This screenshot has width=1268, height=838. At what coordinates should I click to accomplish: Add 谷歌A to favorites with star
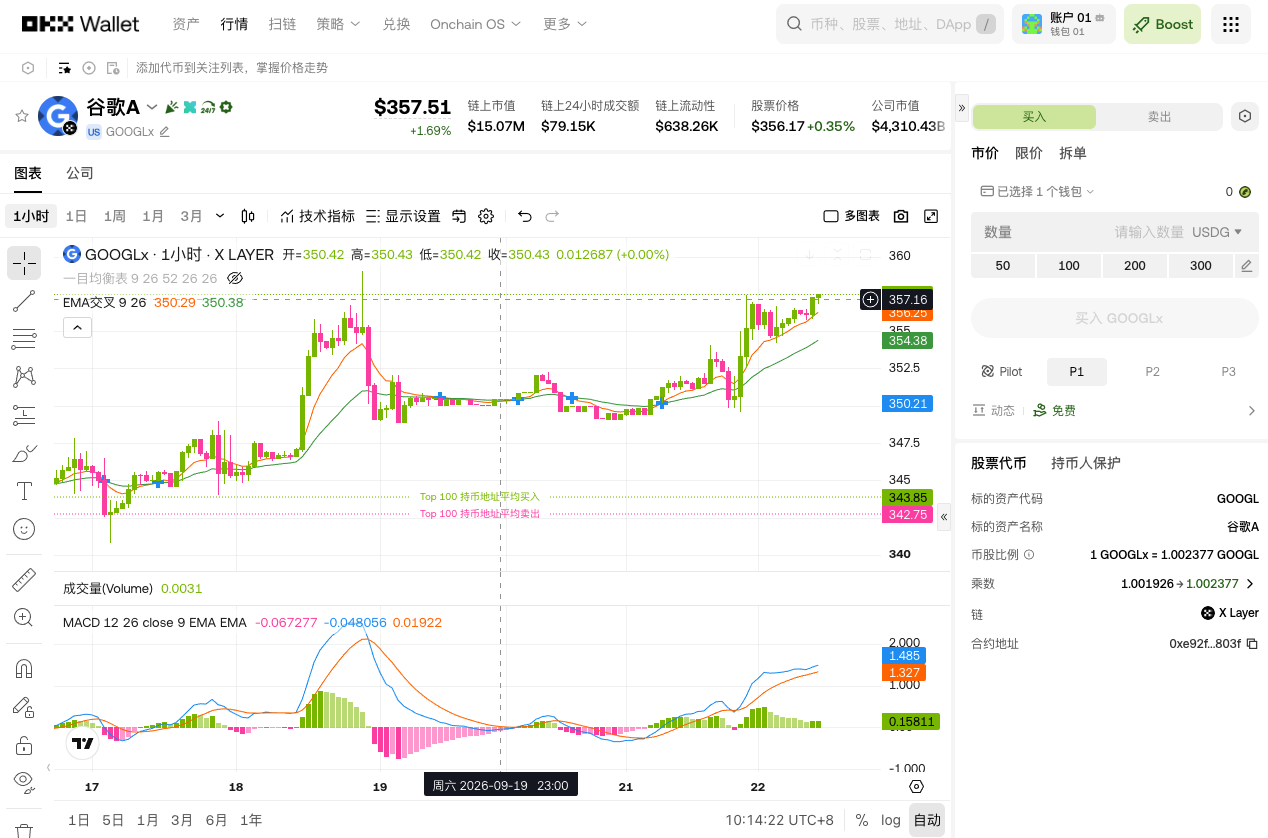pos(21,116)
